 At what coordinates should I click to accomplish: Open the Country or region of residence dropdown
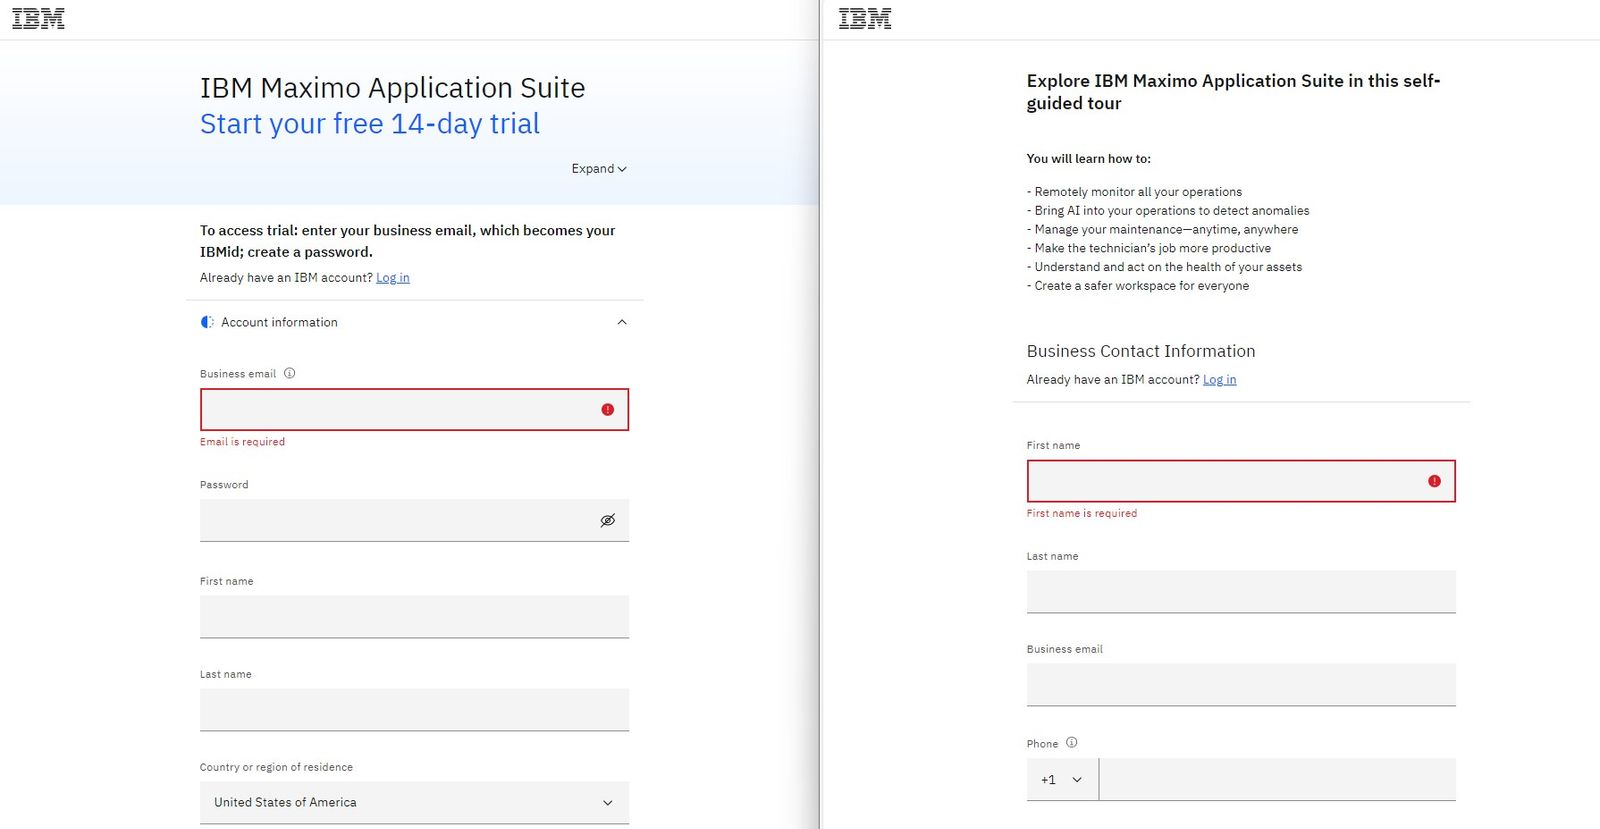(414, 802)
